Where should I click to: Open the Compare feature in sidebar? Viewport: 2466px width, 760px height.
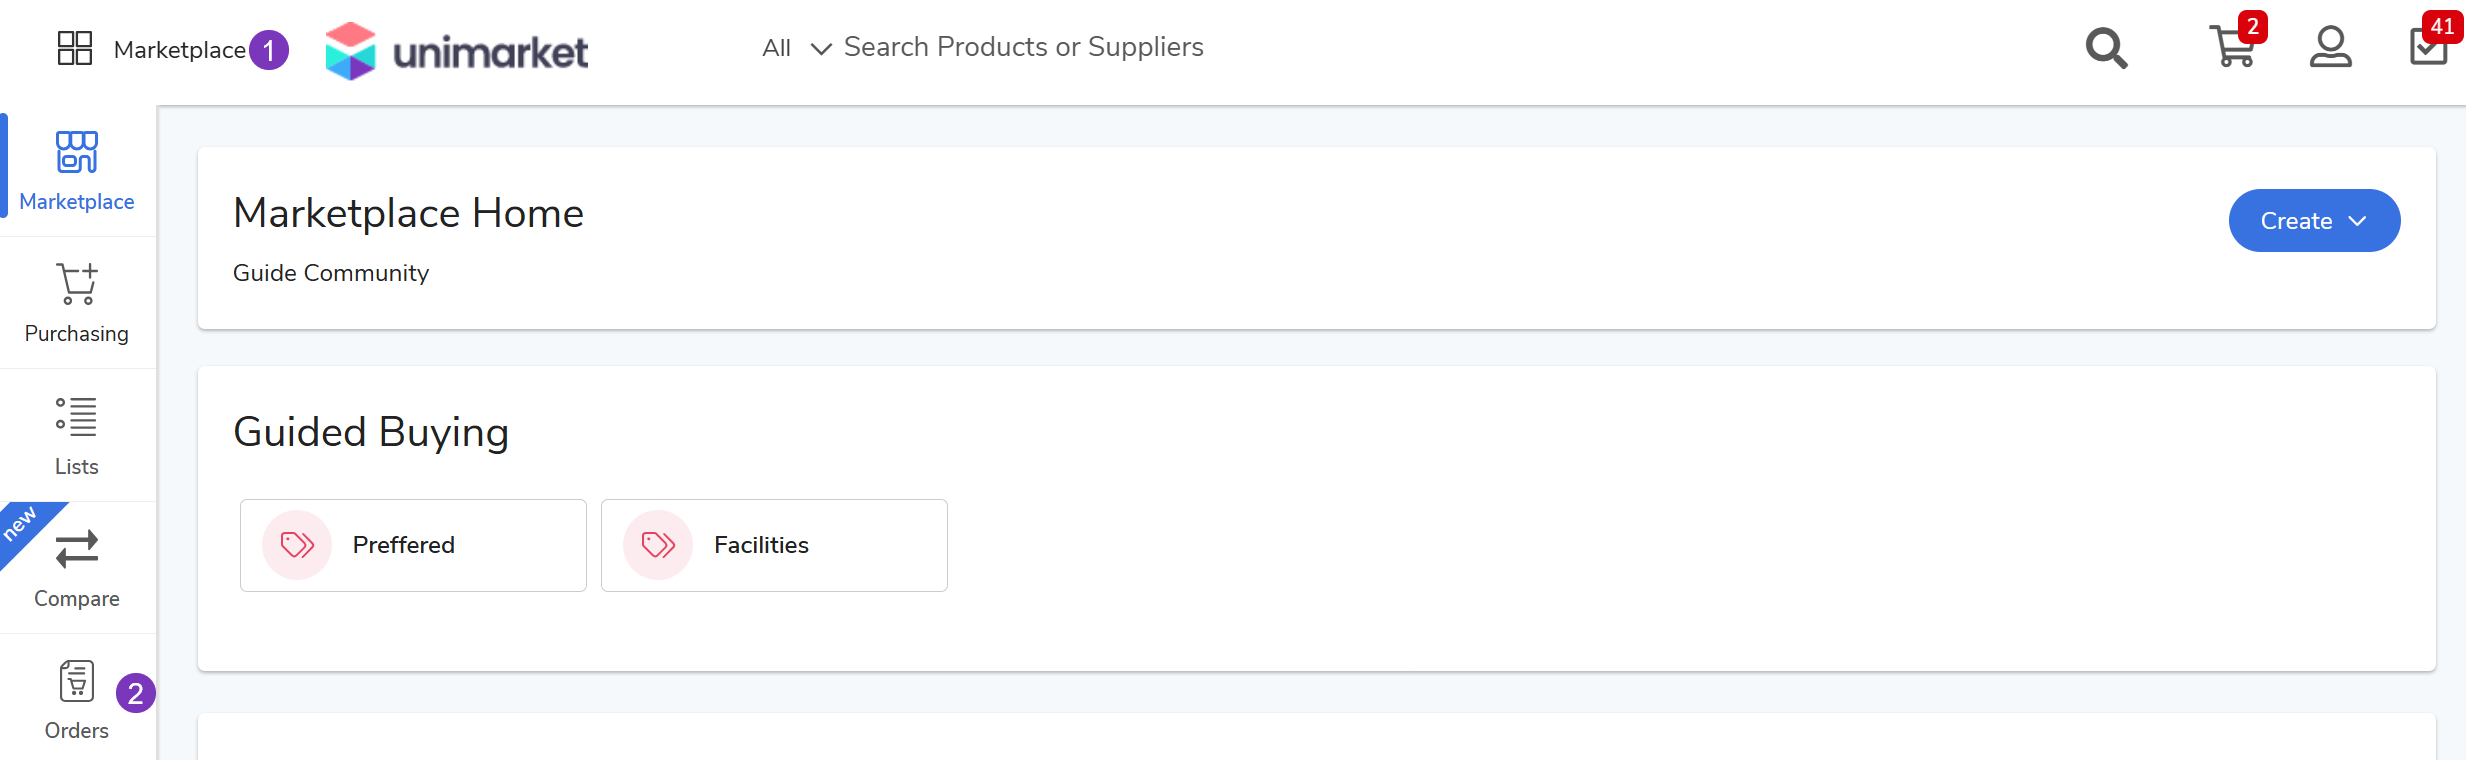click(x=77, y=568)
